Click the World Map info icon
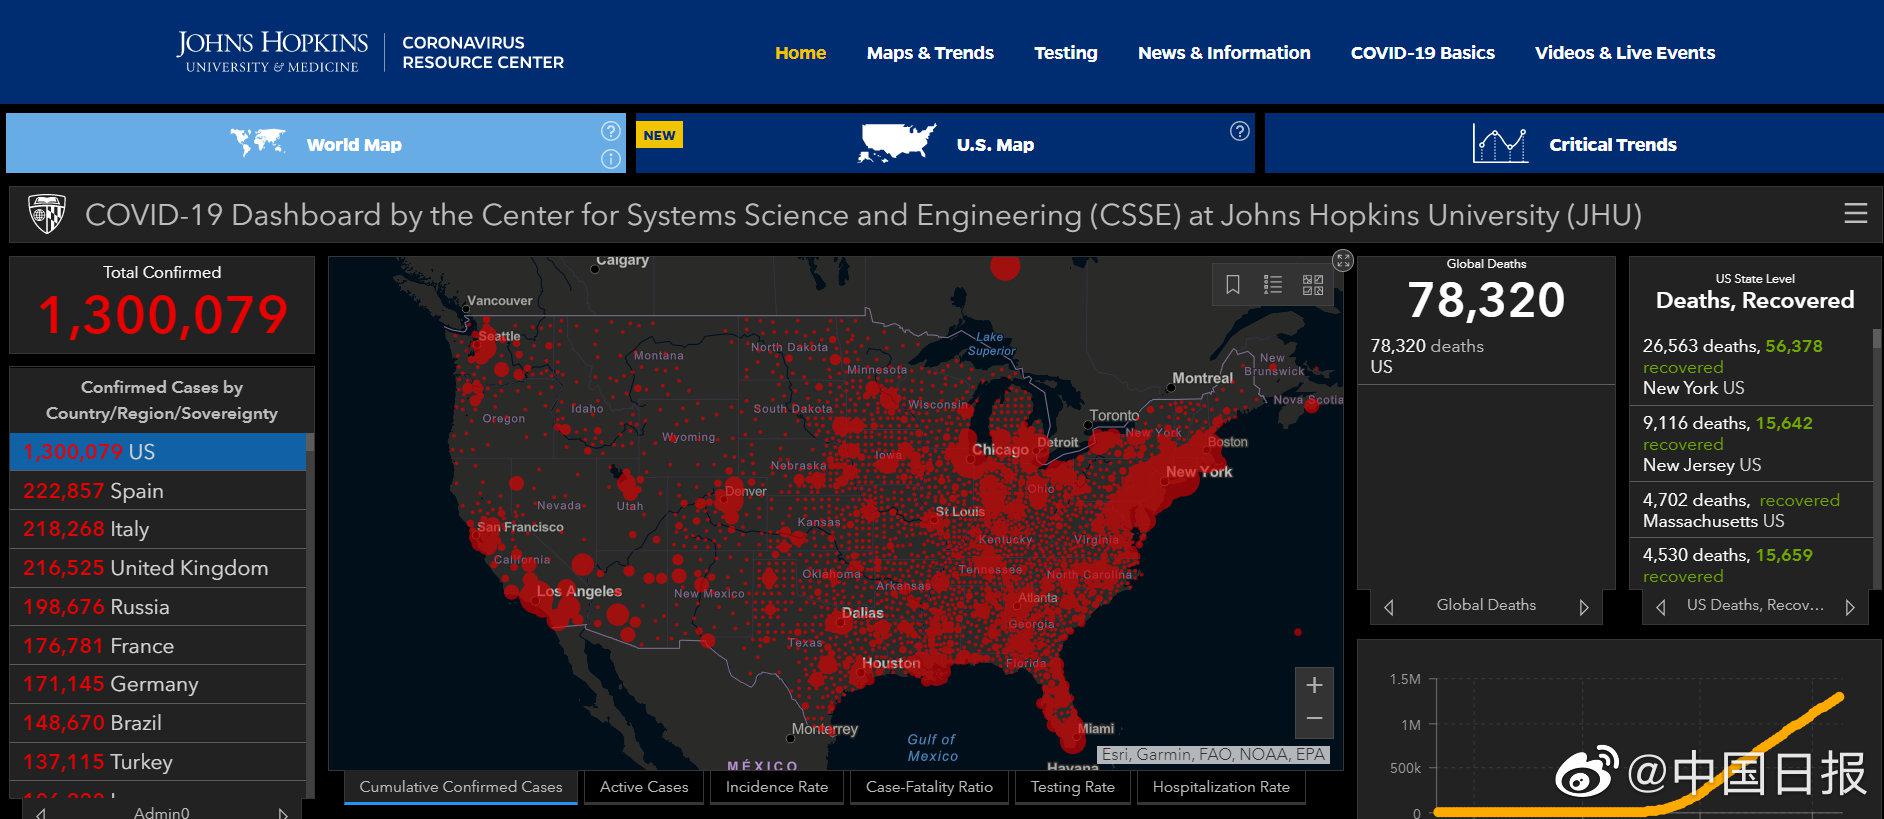 [610, 159]
